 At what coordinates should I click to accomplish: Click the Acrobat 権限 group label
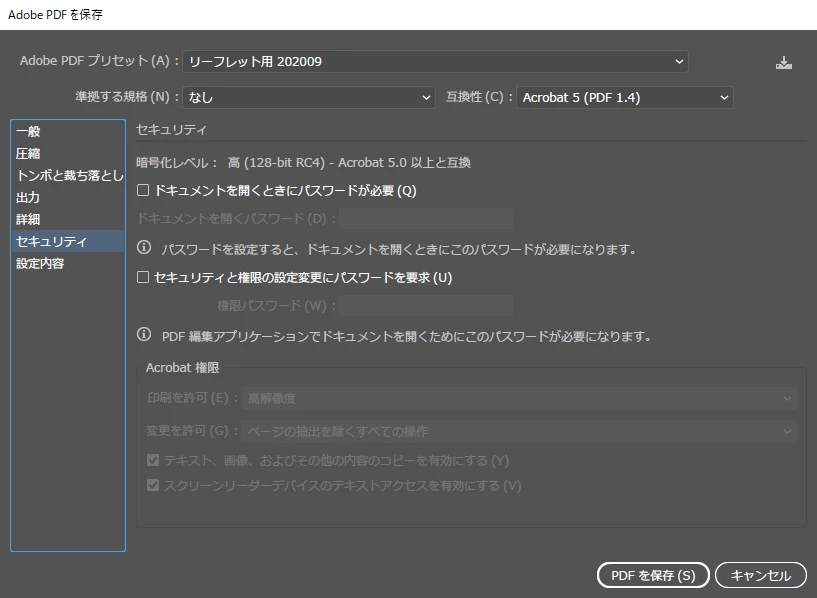(x=182, y=368)
